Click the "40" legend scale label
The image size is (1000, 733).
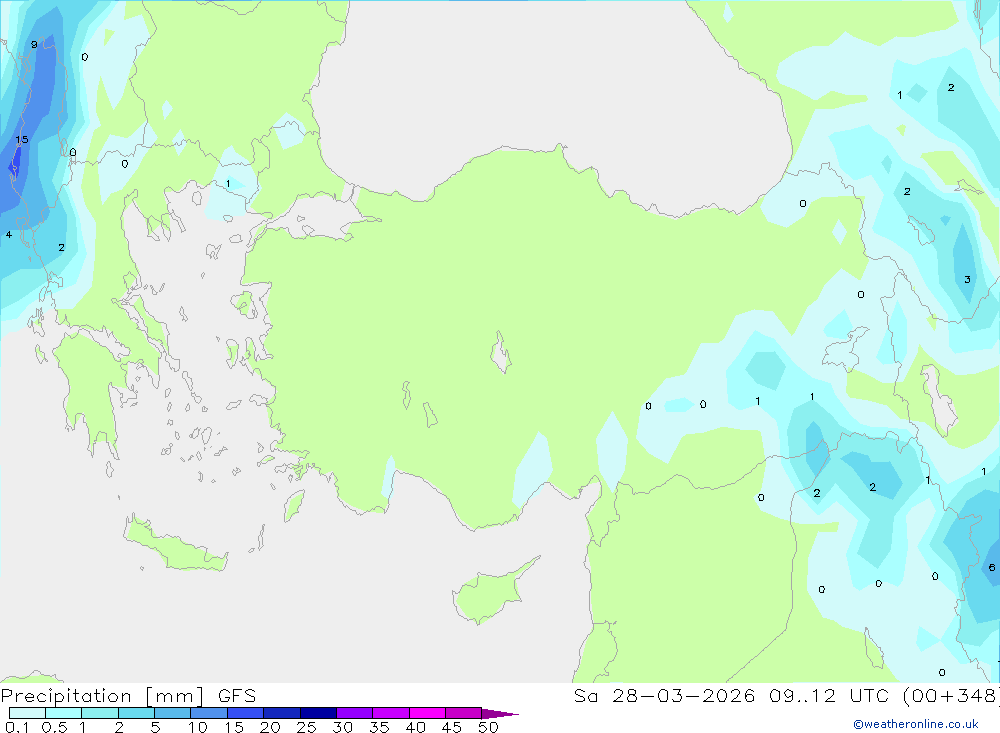pos(416,727)
